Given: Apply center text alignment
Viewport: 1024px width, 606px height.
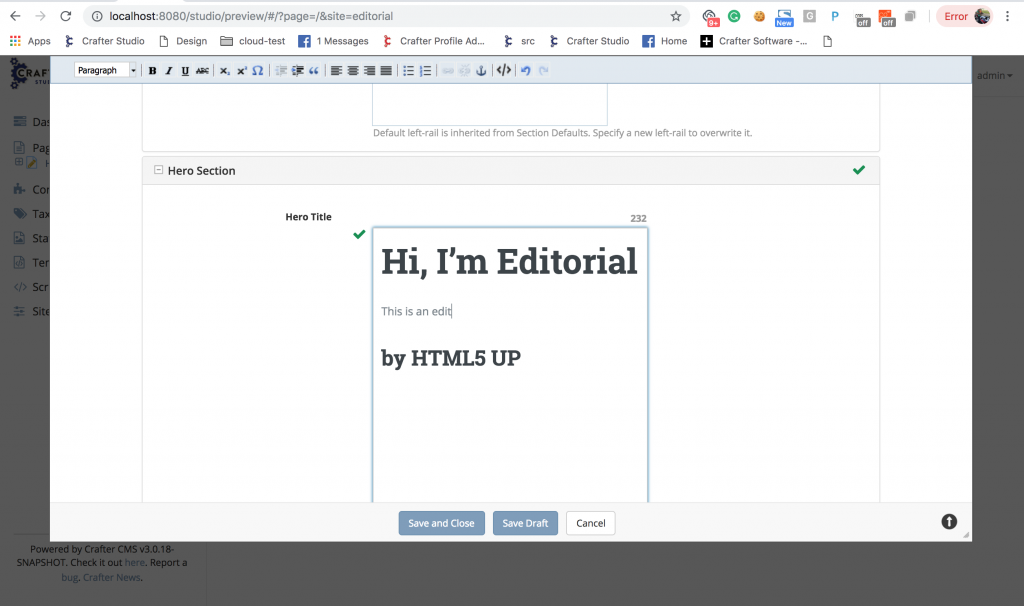Looking at the screenshot, I should click(352, 70).
